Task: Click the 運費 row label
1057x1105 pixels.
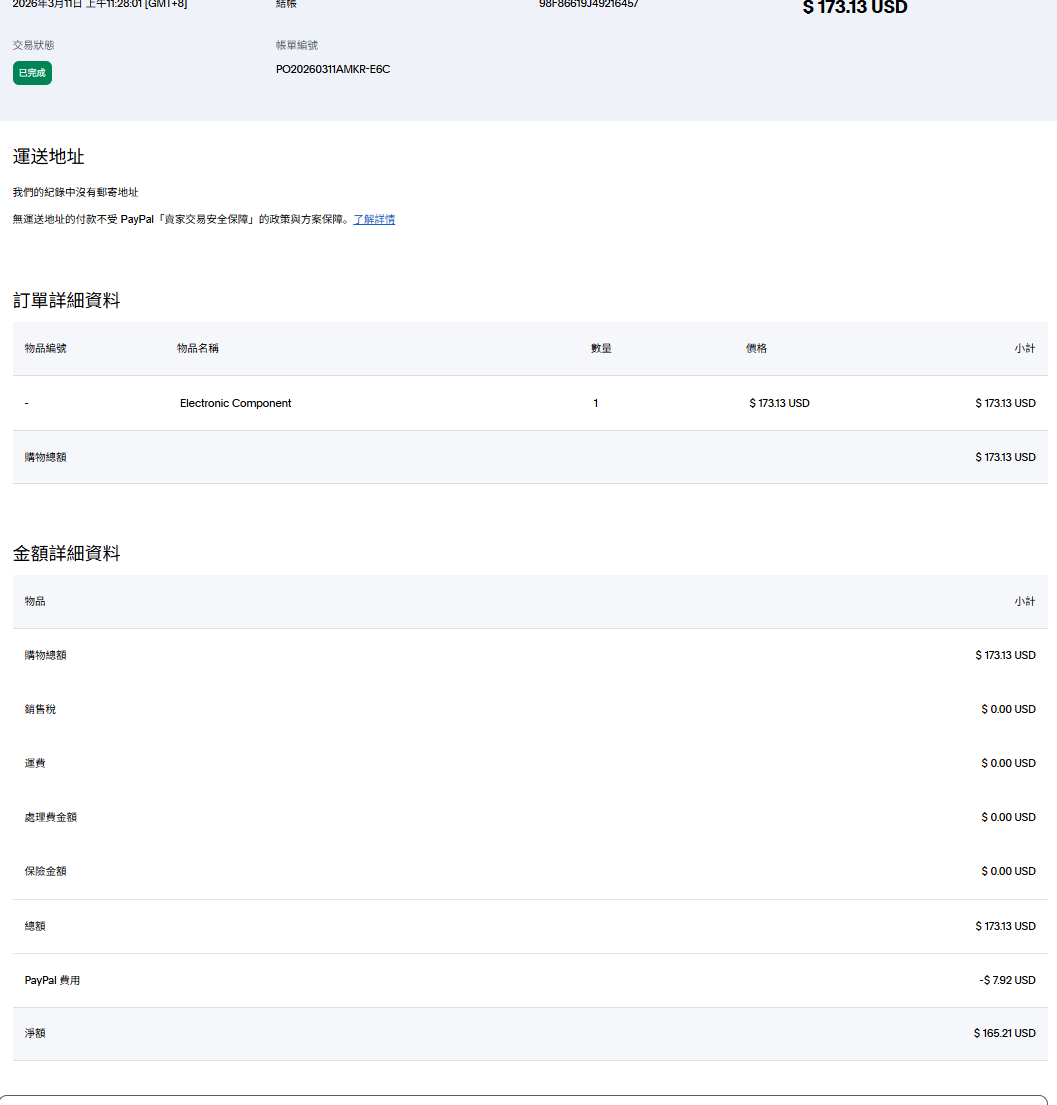Action: coord(35,763)
